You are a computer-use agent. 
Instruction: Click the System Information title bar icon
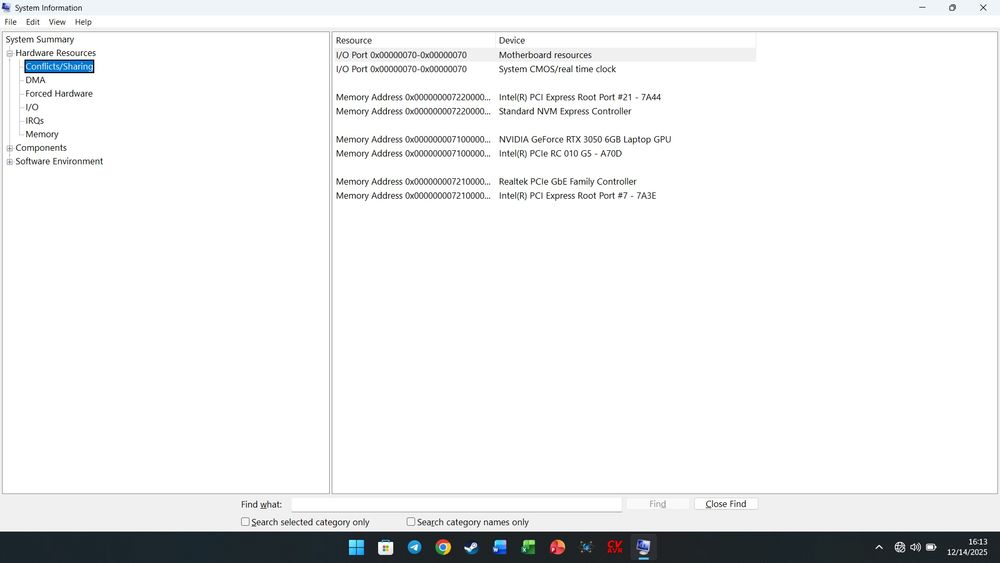[6, 8]
